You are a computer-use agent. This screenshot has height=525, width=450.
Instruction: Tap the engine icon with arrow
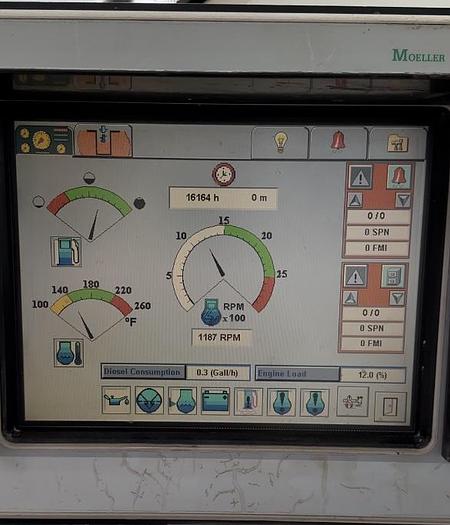coord(182,401)
